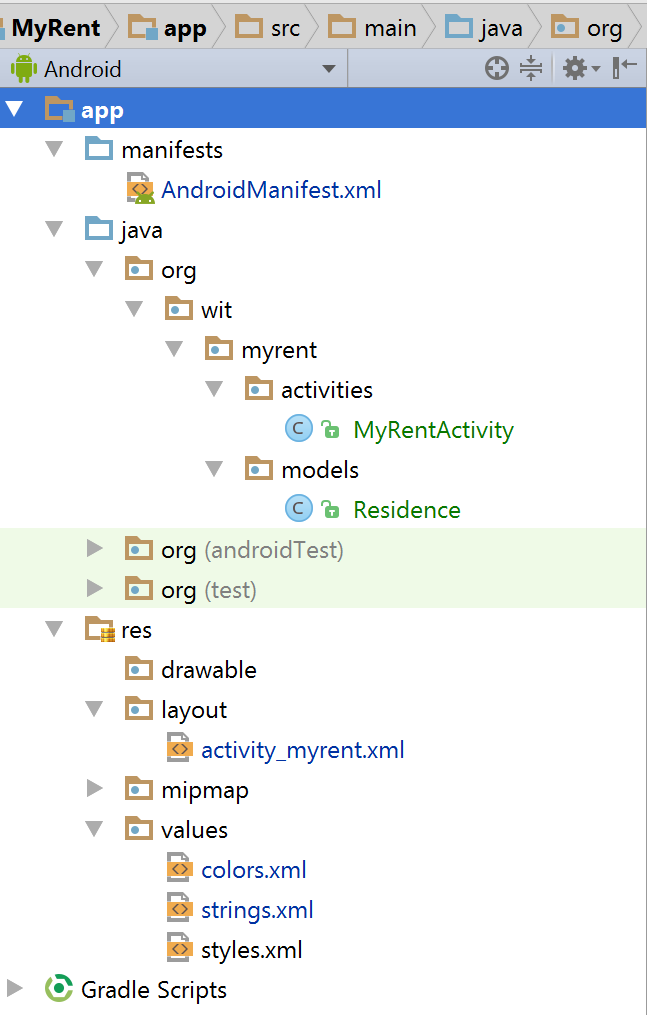
Task: Collapse the values folder
Action: click(94, 830)
